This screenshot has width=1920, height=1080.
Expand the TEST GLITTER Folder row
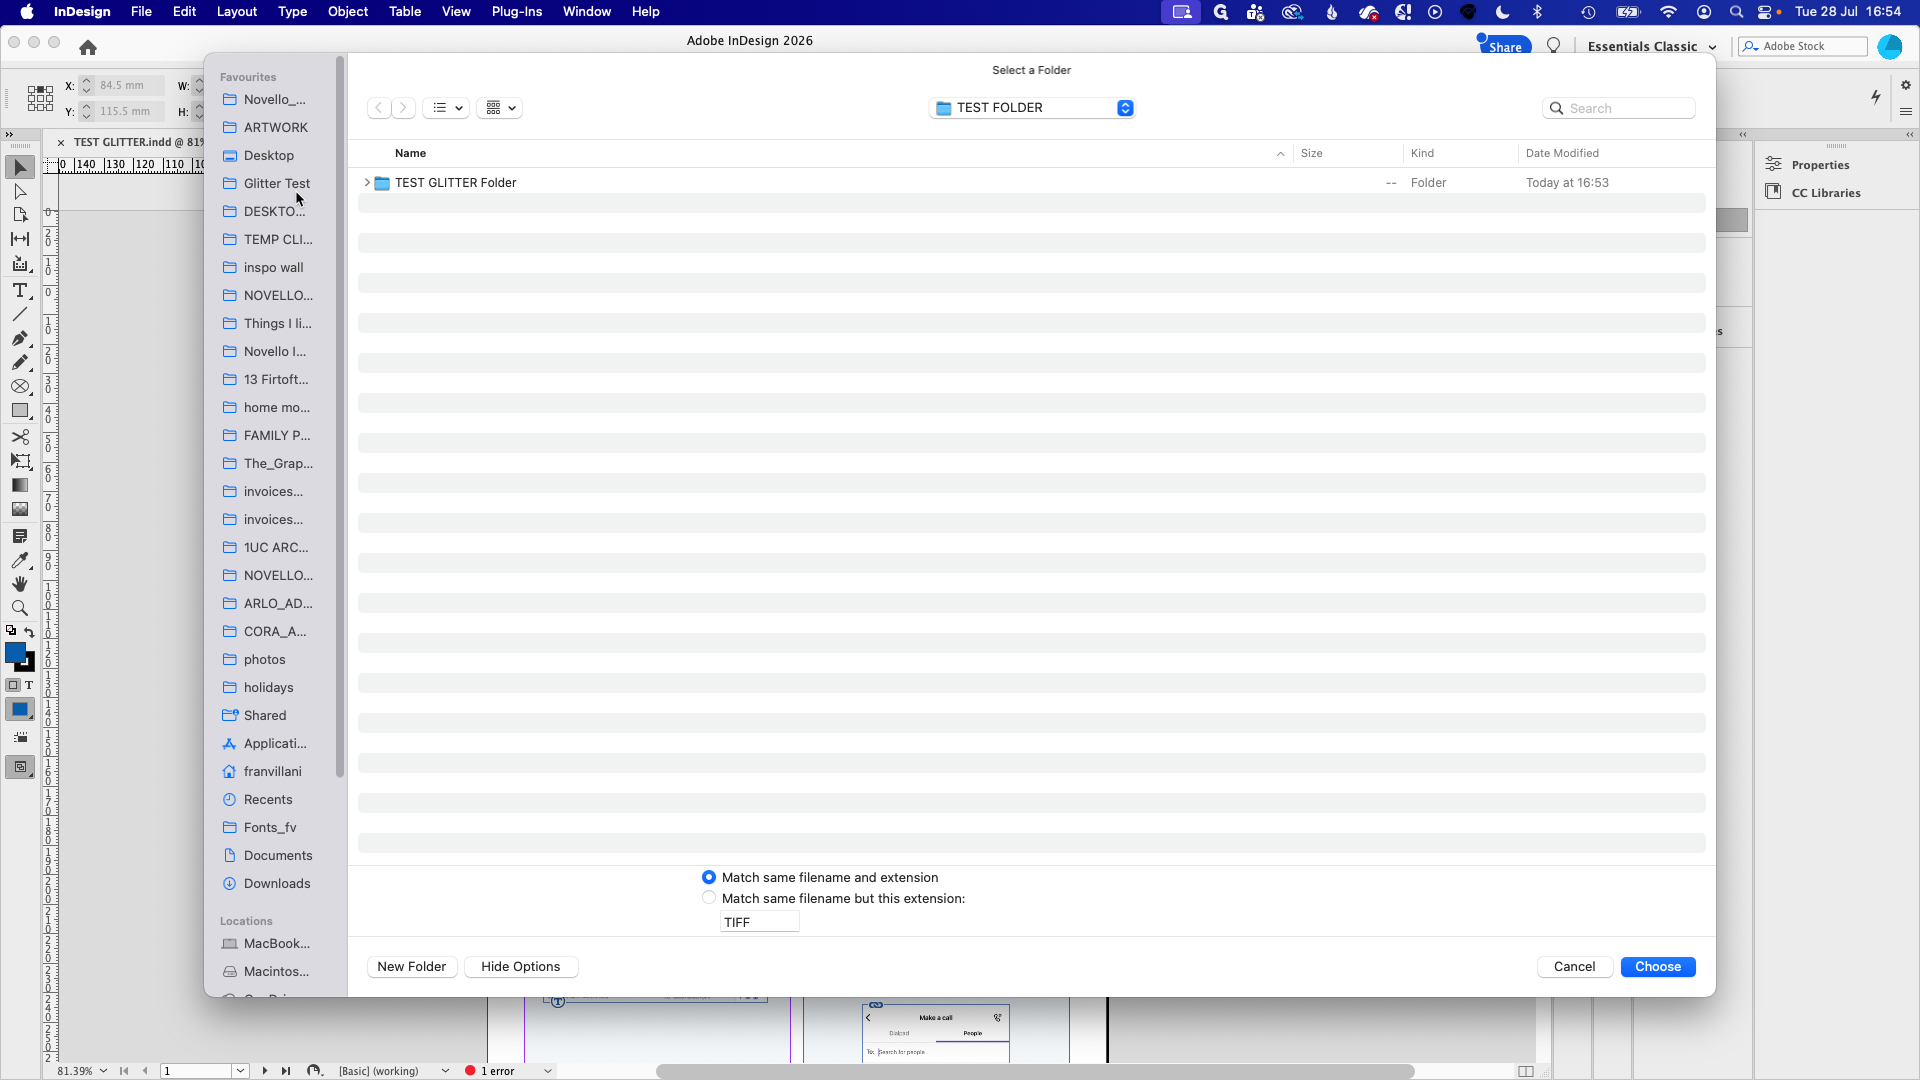pyautogui.click(x=367, y=183)
